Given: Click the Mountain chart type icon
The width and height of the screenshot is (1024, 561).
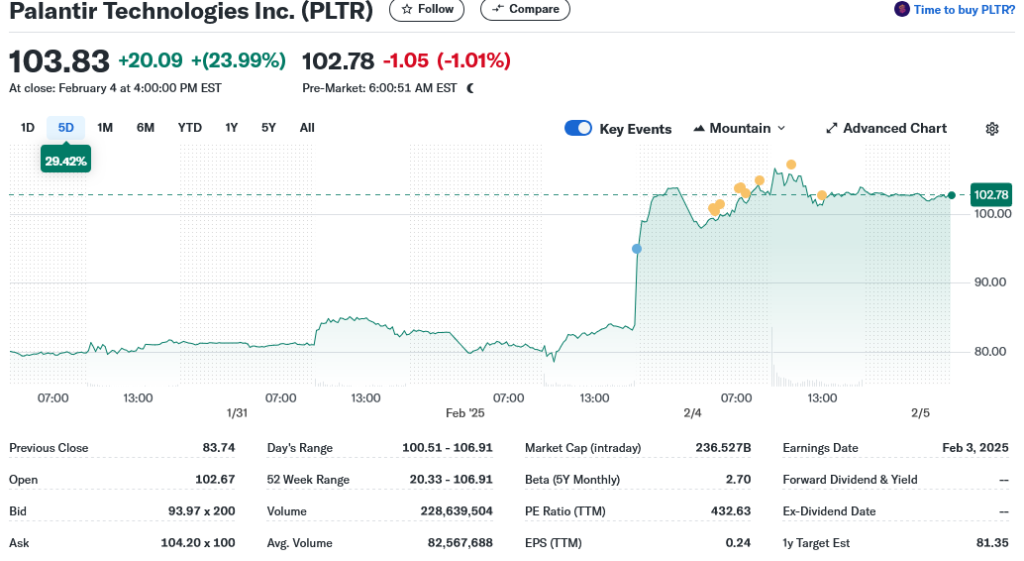Looking at the screenshot, I should (698, 129).
